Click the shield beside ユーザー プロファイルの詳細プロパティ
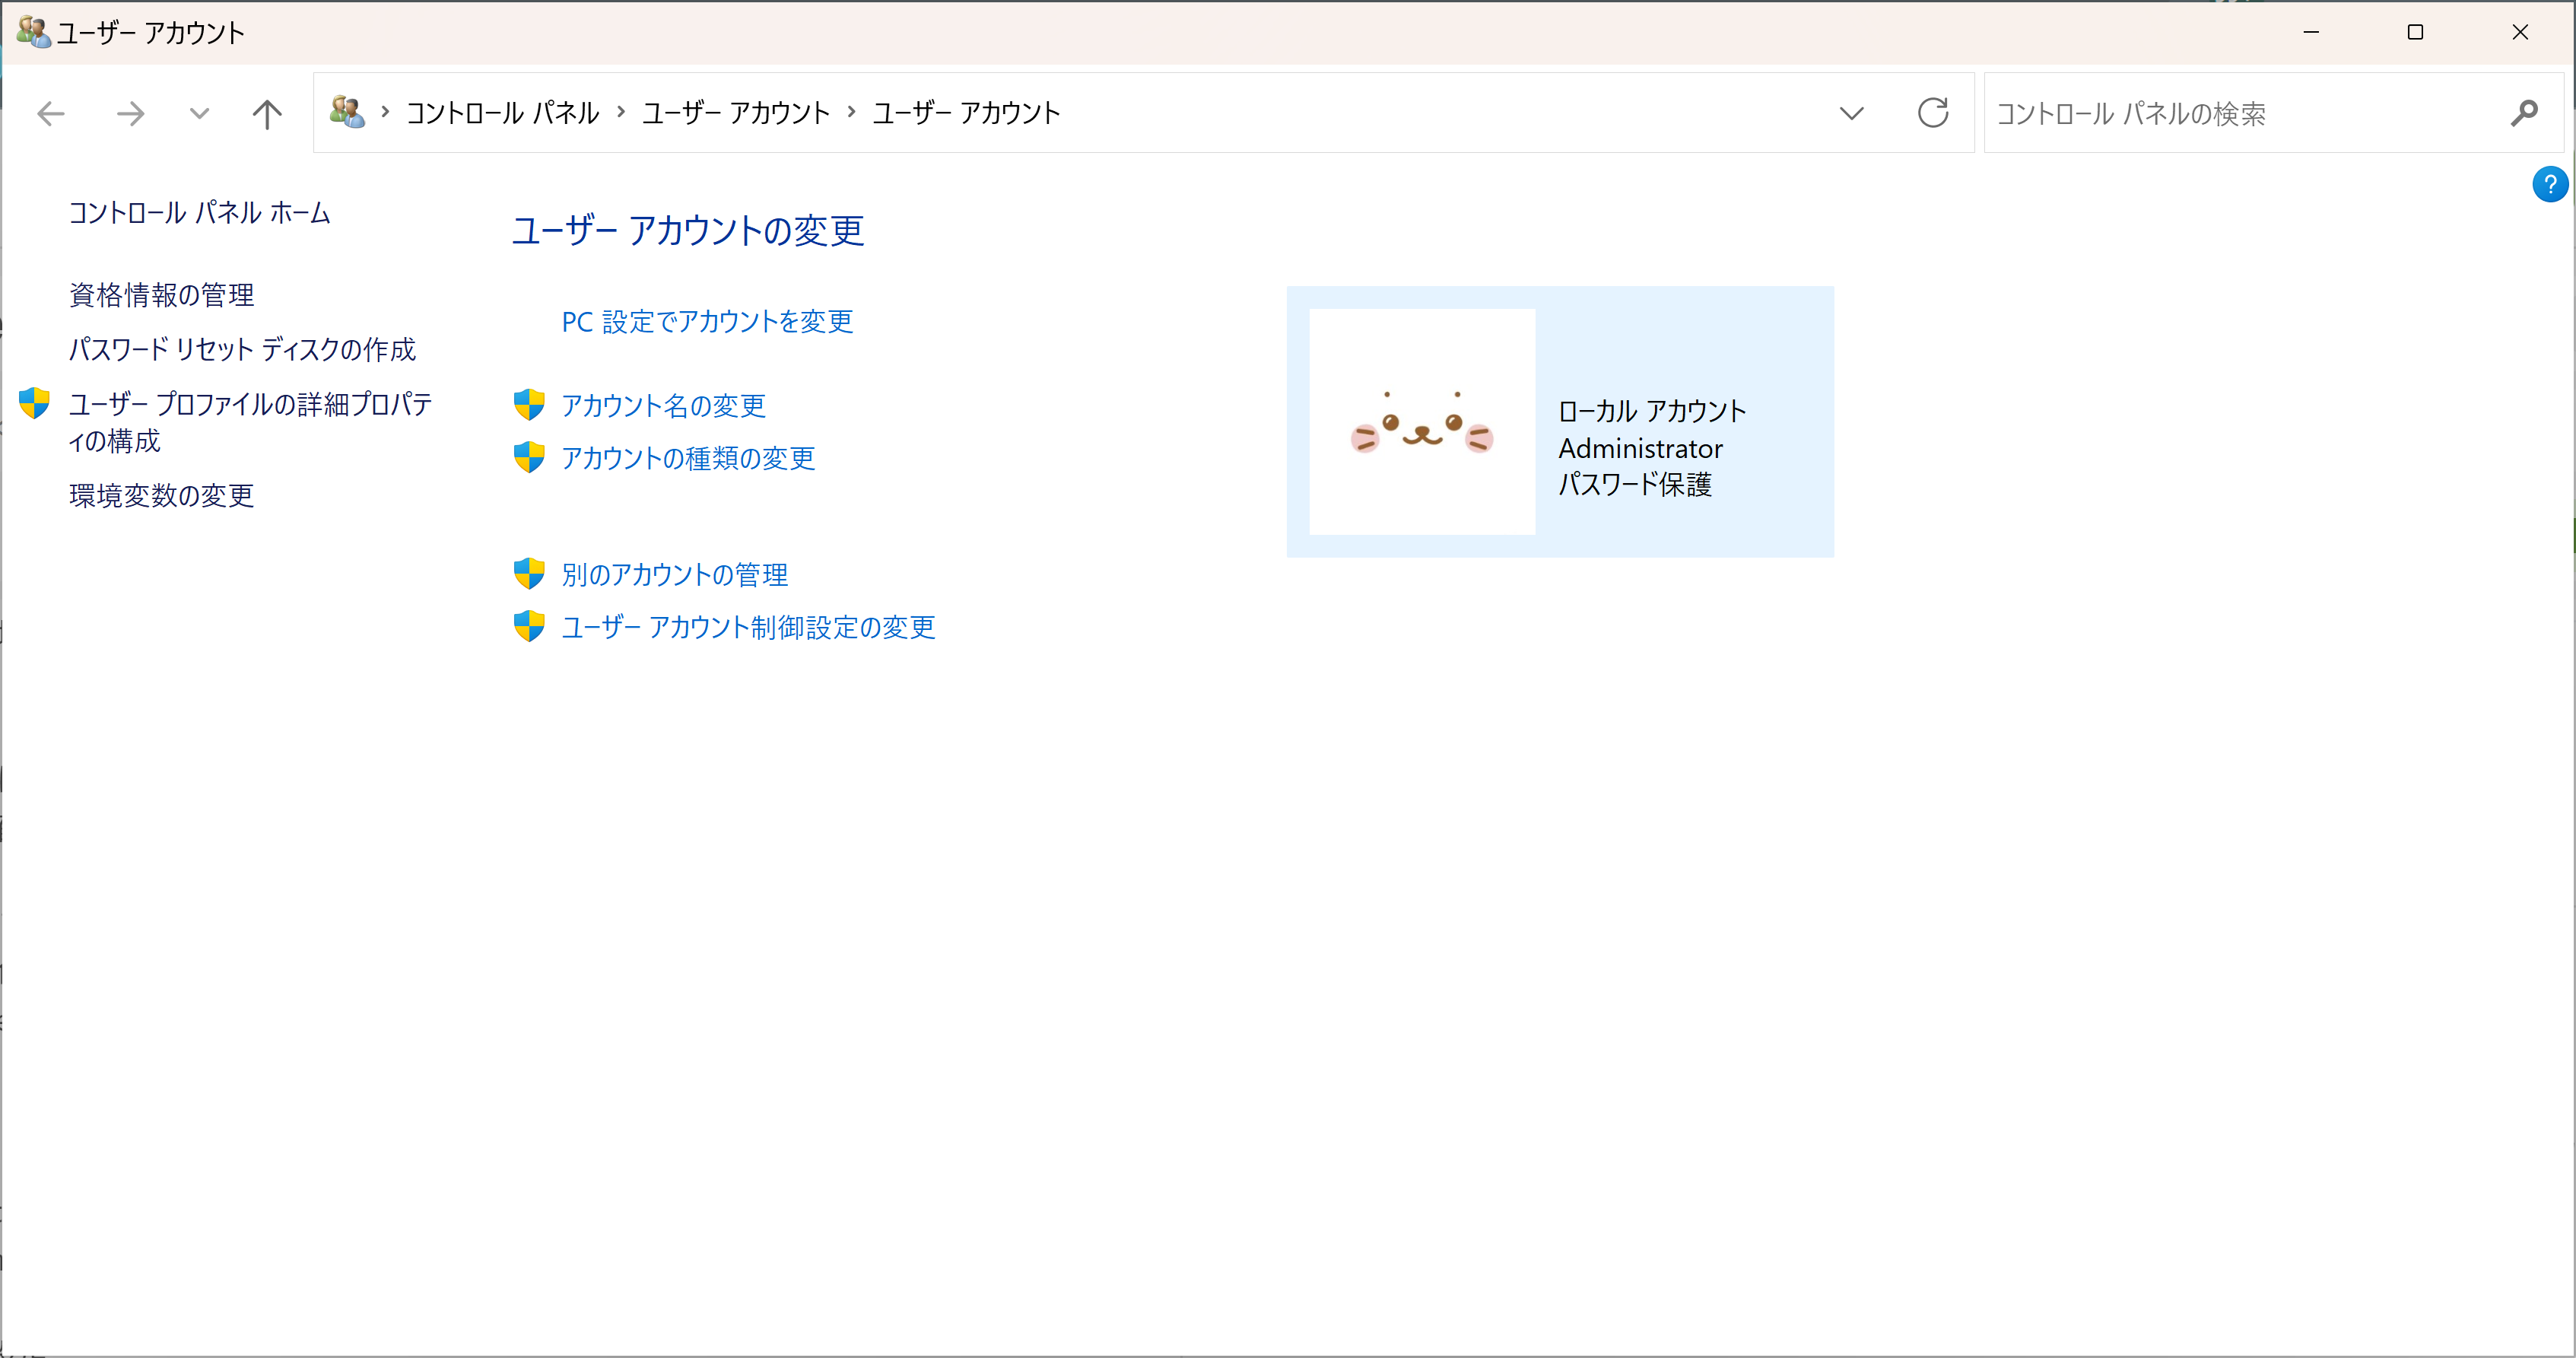This screenshot has width=2576, height=1358. tap(34, 404)
